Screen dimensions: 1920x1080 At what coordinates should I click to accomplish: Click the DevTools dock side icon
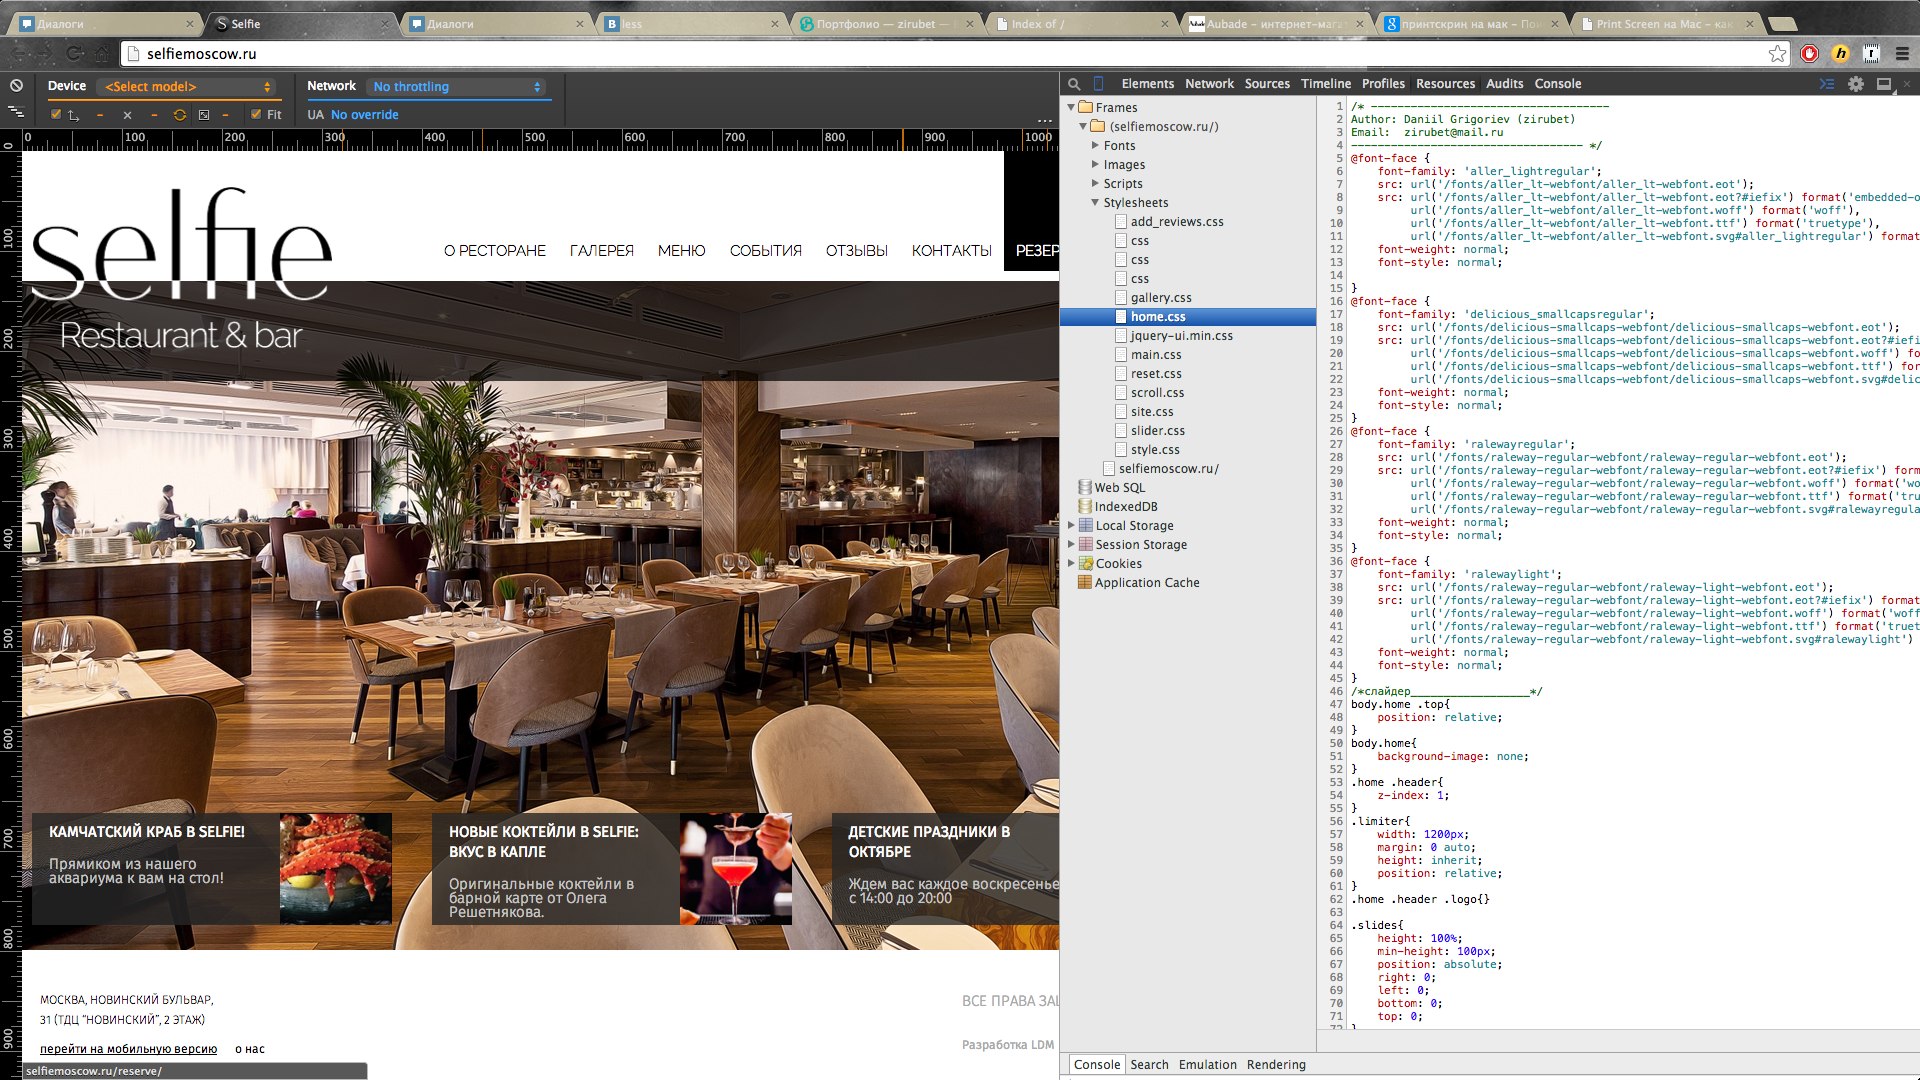pyautogui.click(x=1884, y=84)
